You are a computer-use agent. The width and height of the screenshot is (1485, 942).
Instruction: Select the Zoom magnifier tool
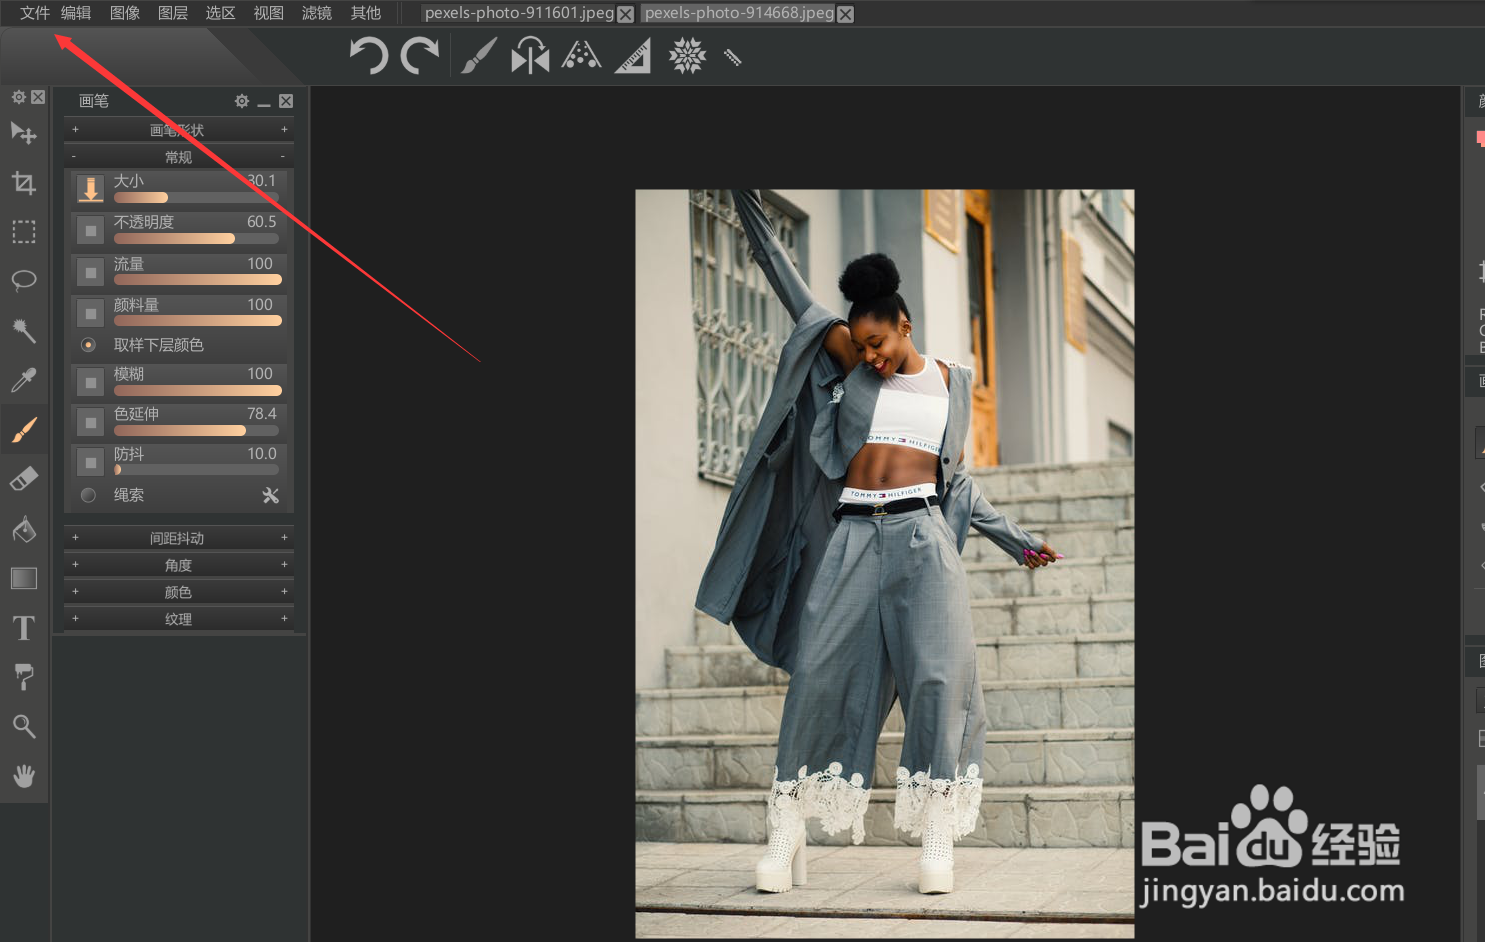(x=24, y=726)
